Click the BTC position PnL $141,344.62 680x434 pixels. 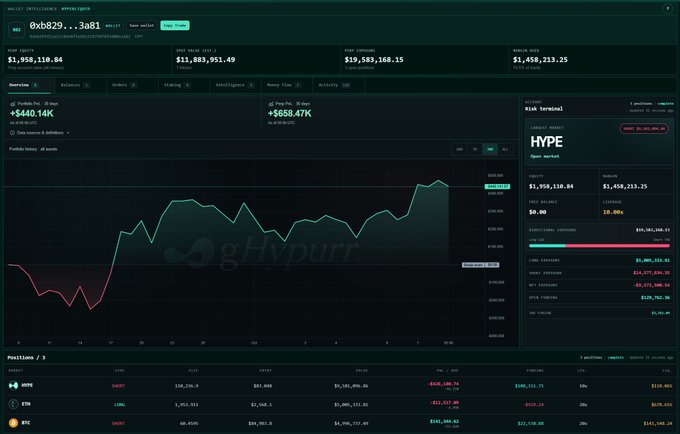(445, 421)
